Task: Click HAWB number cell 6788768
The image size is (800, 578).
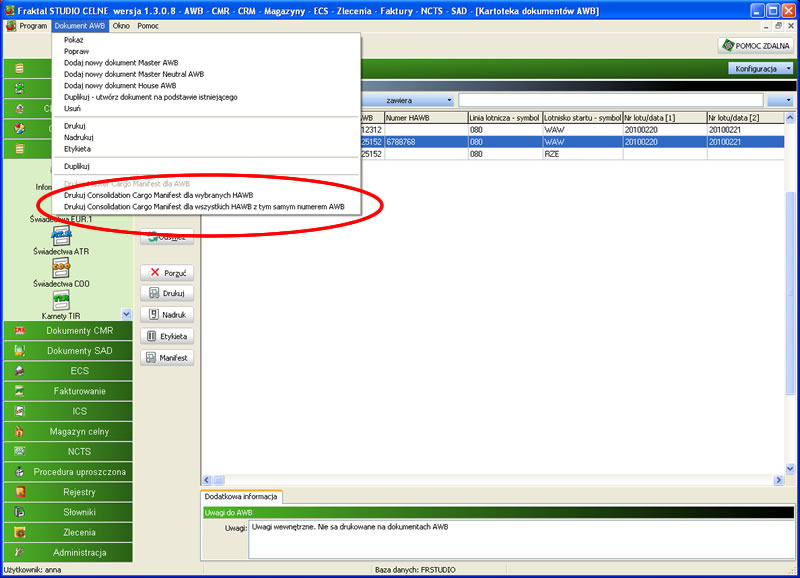Action: (426, 142)
